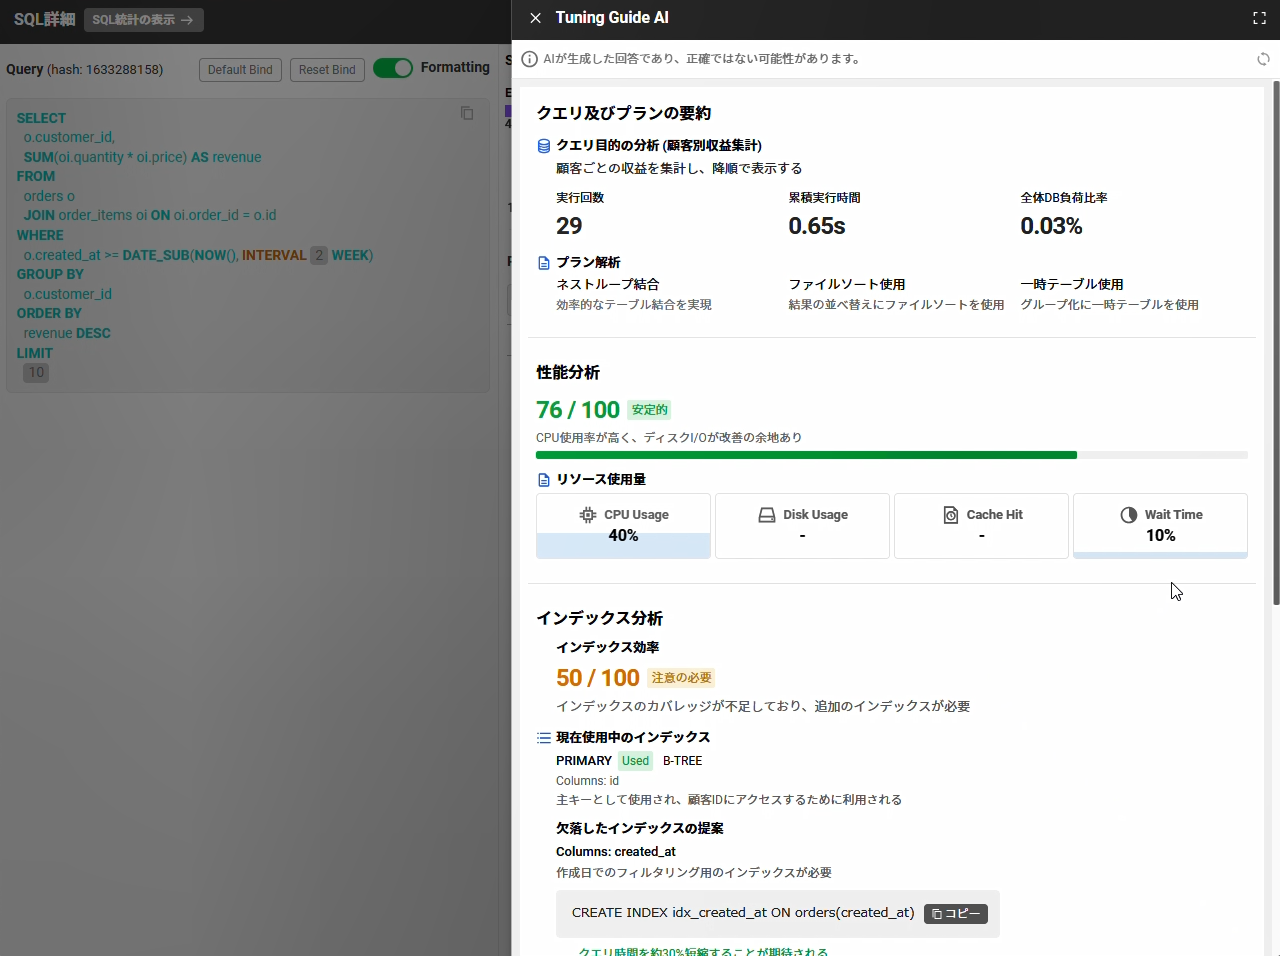The image size is (1280, 956).
Task: Click the disk icon in Disk Usage card
Action: tap(767, 515)
